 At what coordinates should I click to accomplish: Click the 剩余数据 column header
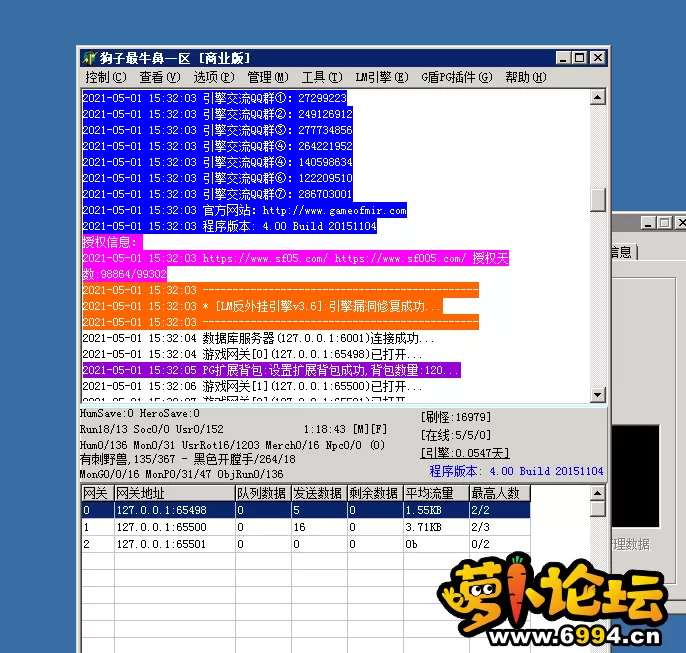375,493
